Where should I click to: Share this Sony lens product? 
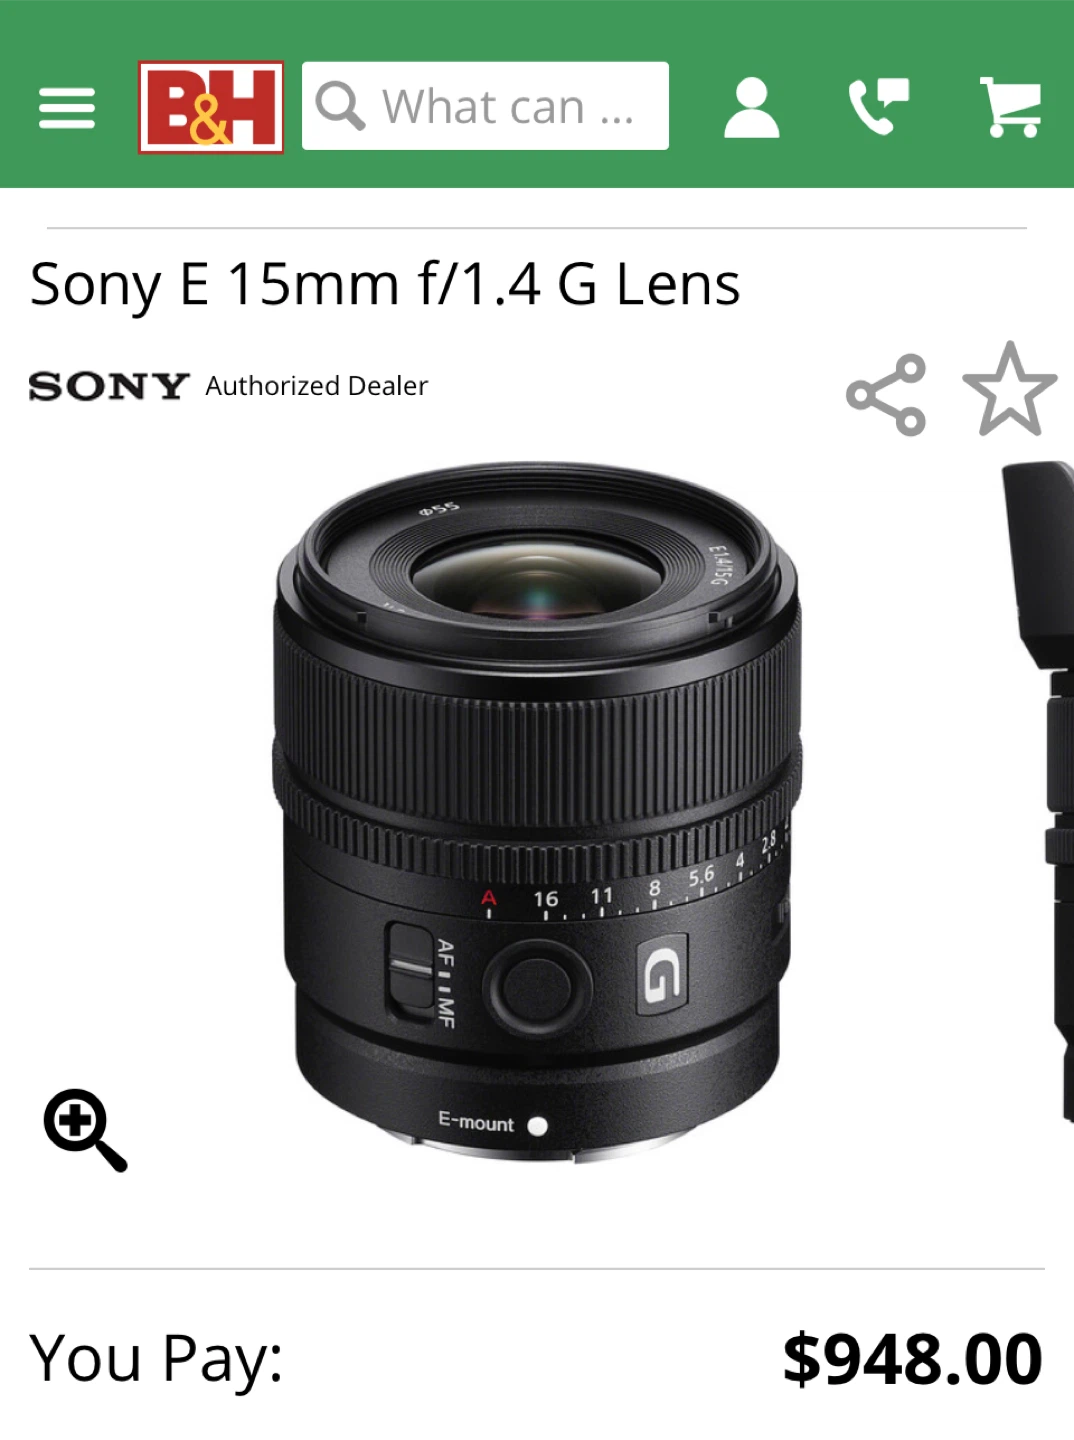coord(886,395)
